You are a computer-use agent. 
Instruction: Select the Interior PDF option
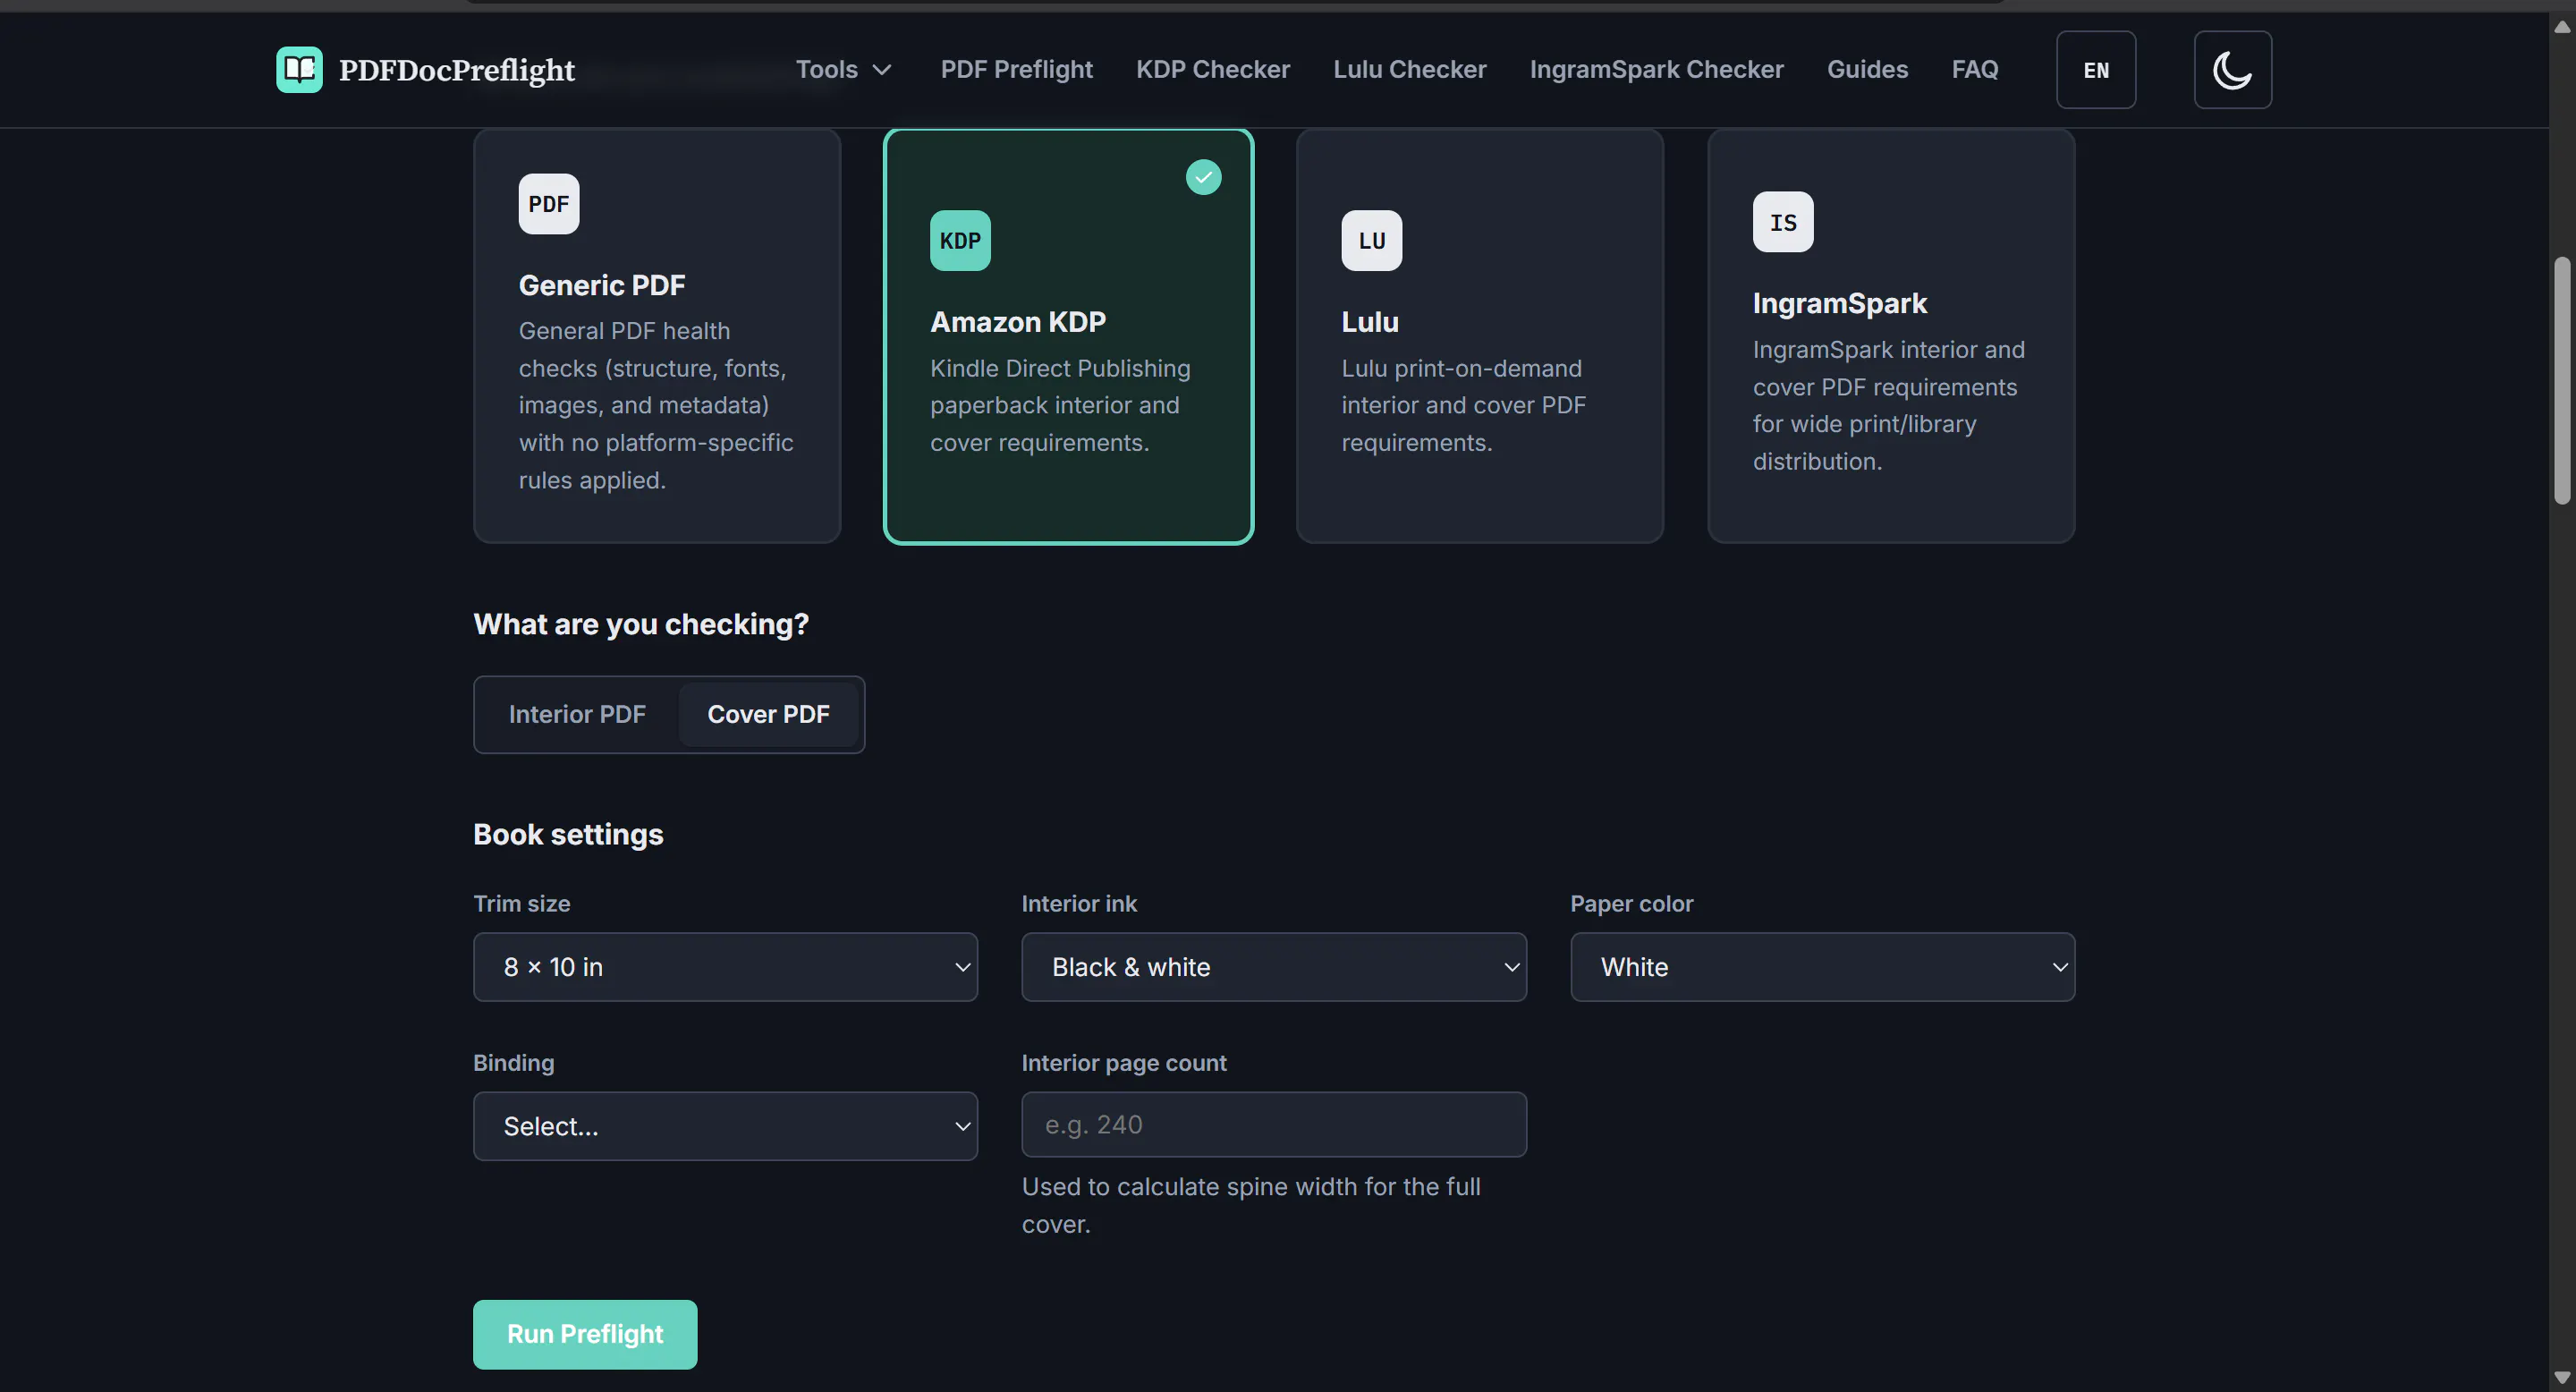tap(577, 714)
